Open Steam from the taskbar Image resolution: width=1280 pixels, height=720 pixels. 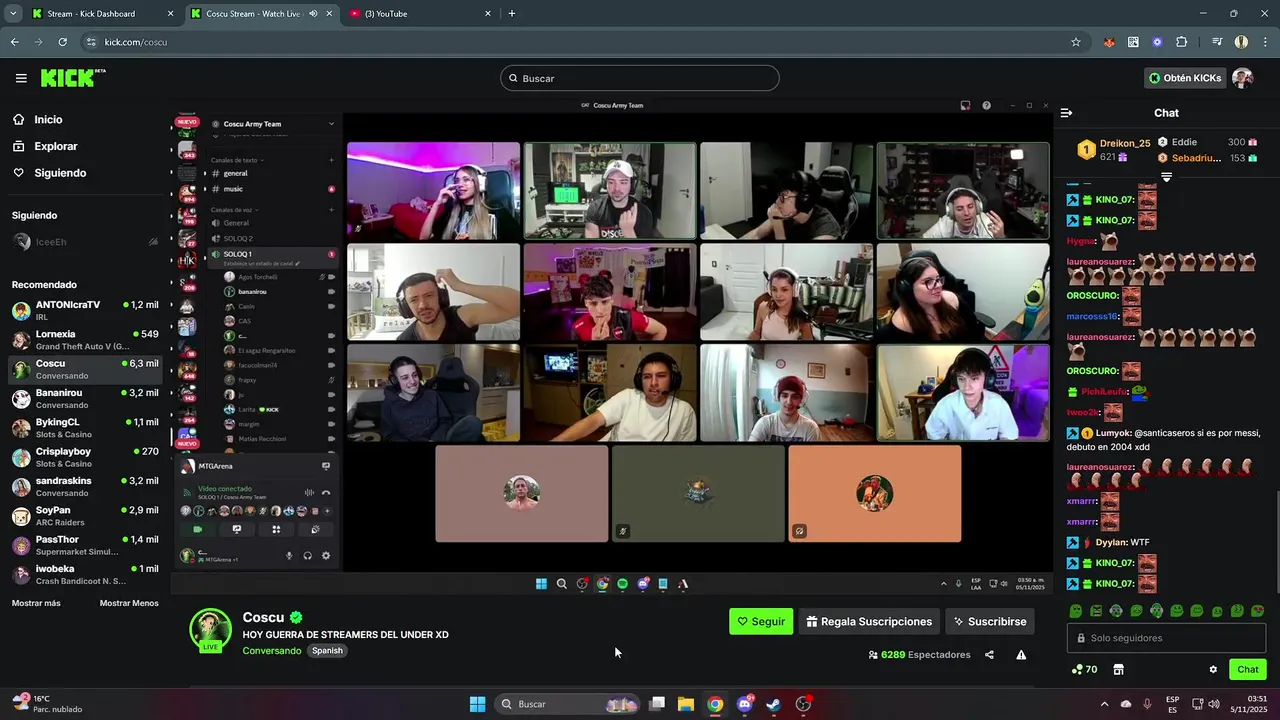pos(774,704)
